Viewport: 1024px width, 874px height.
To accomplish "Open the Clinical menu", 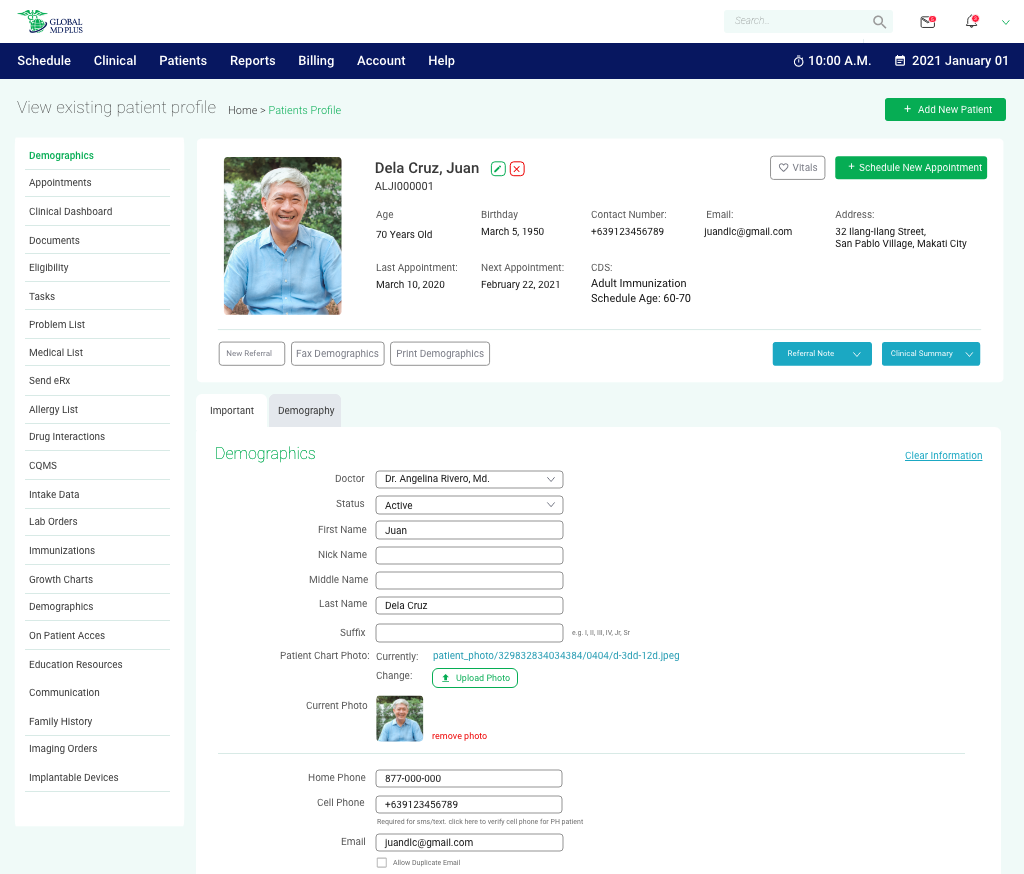I will (x=115, y=61).
